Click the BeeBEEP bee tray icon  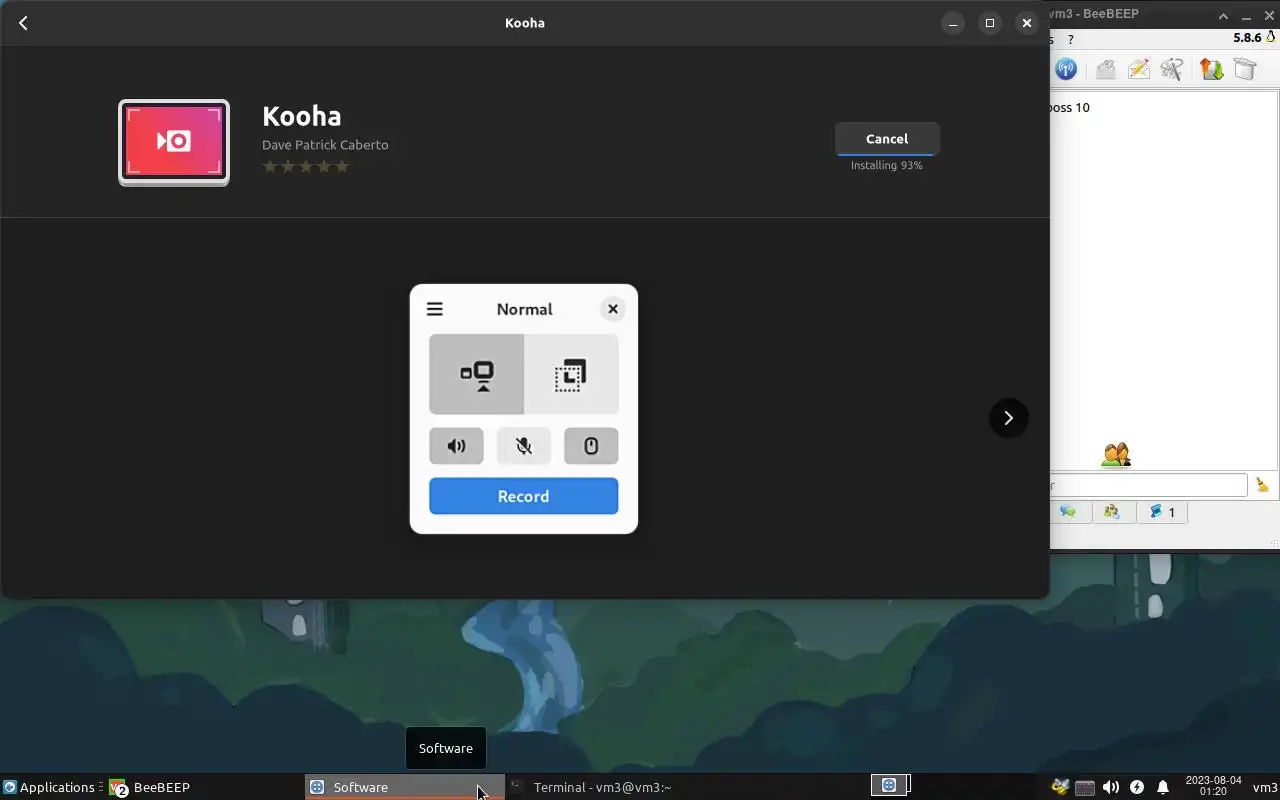1060,787
